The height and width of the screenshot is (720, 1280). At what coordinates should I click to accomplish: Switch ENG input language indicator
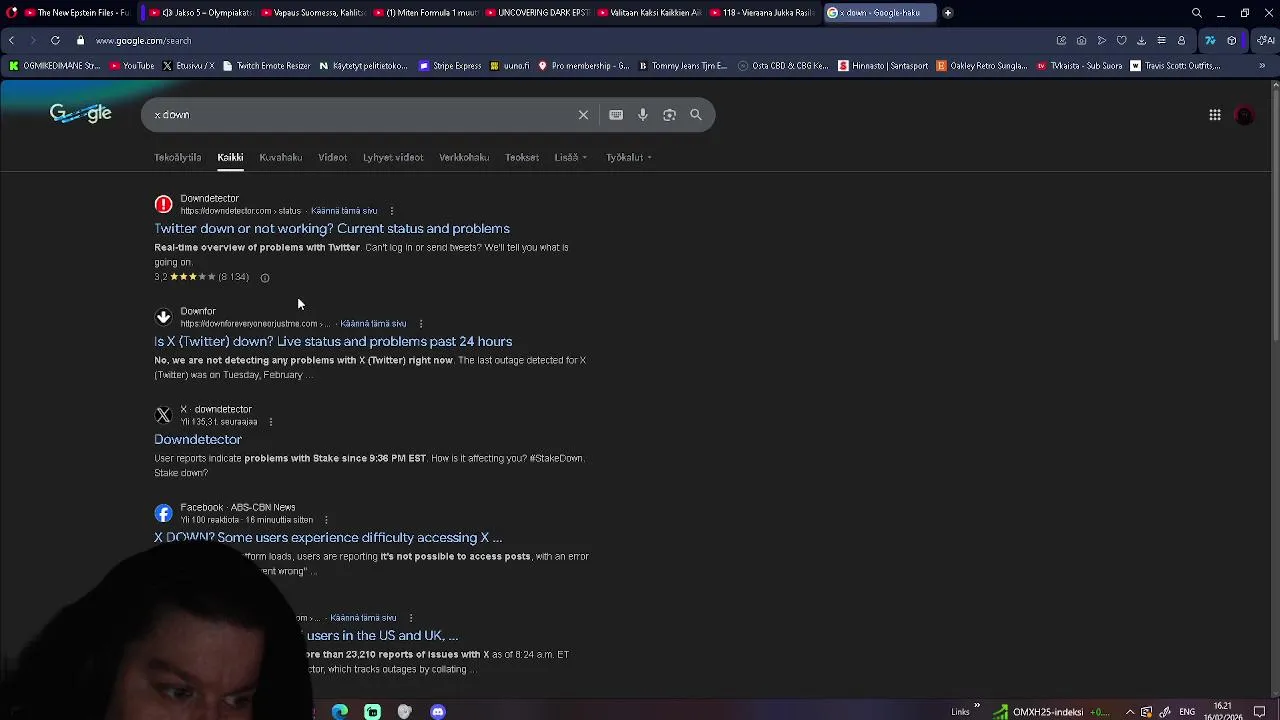(1187, 712)
